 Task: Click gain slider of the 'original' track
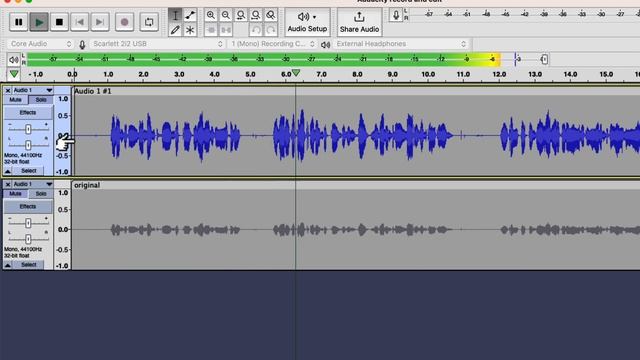pyautogui.click(x=28, y=223)
